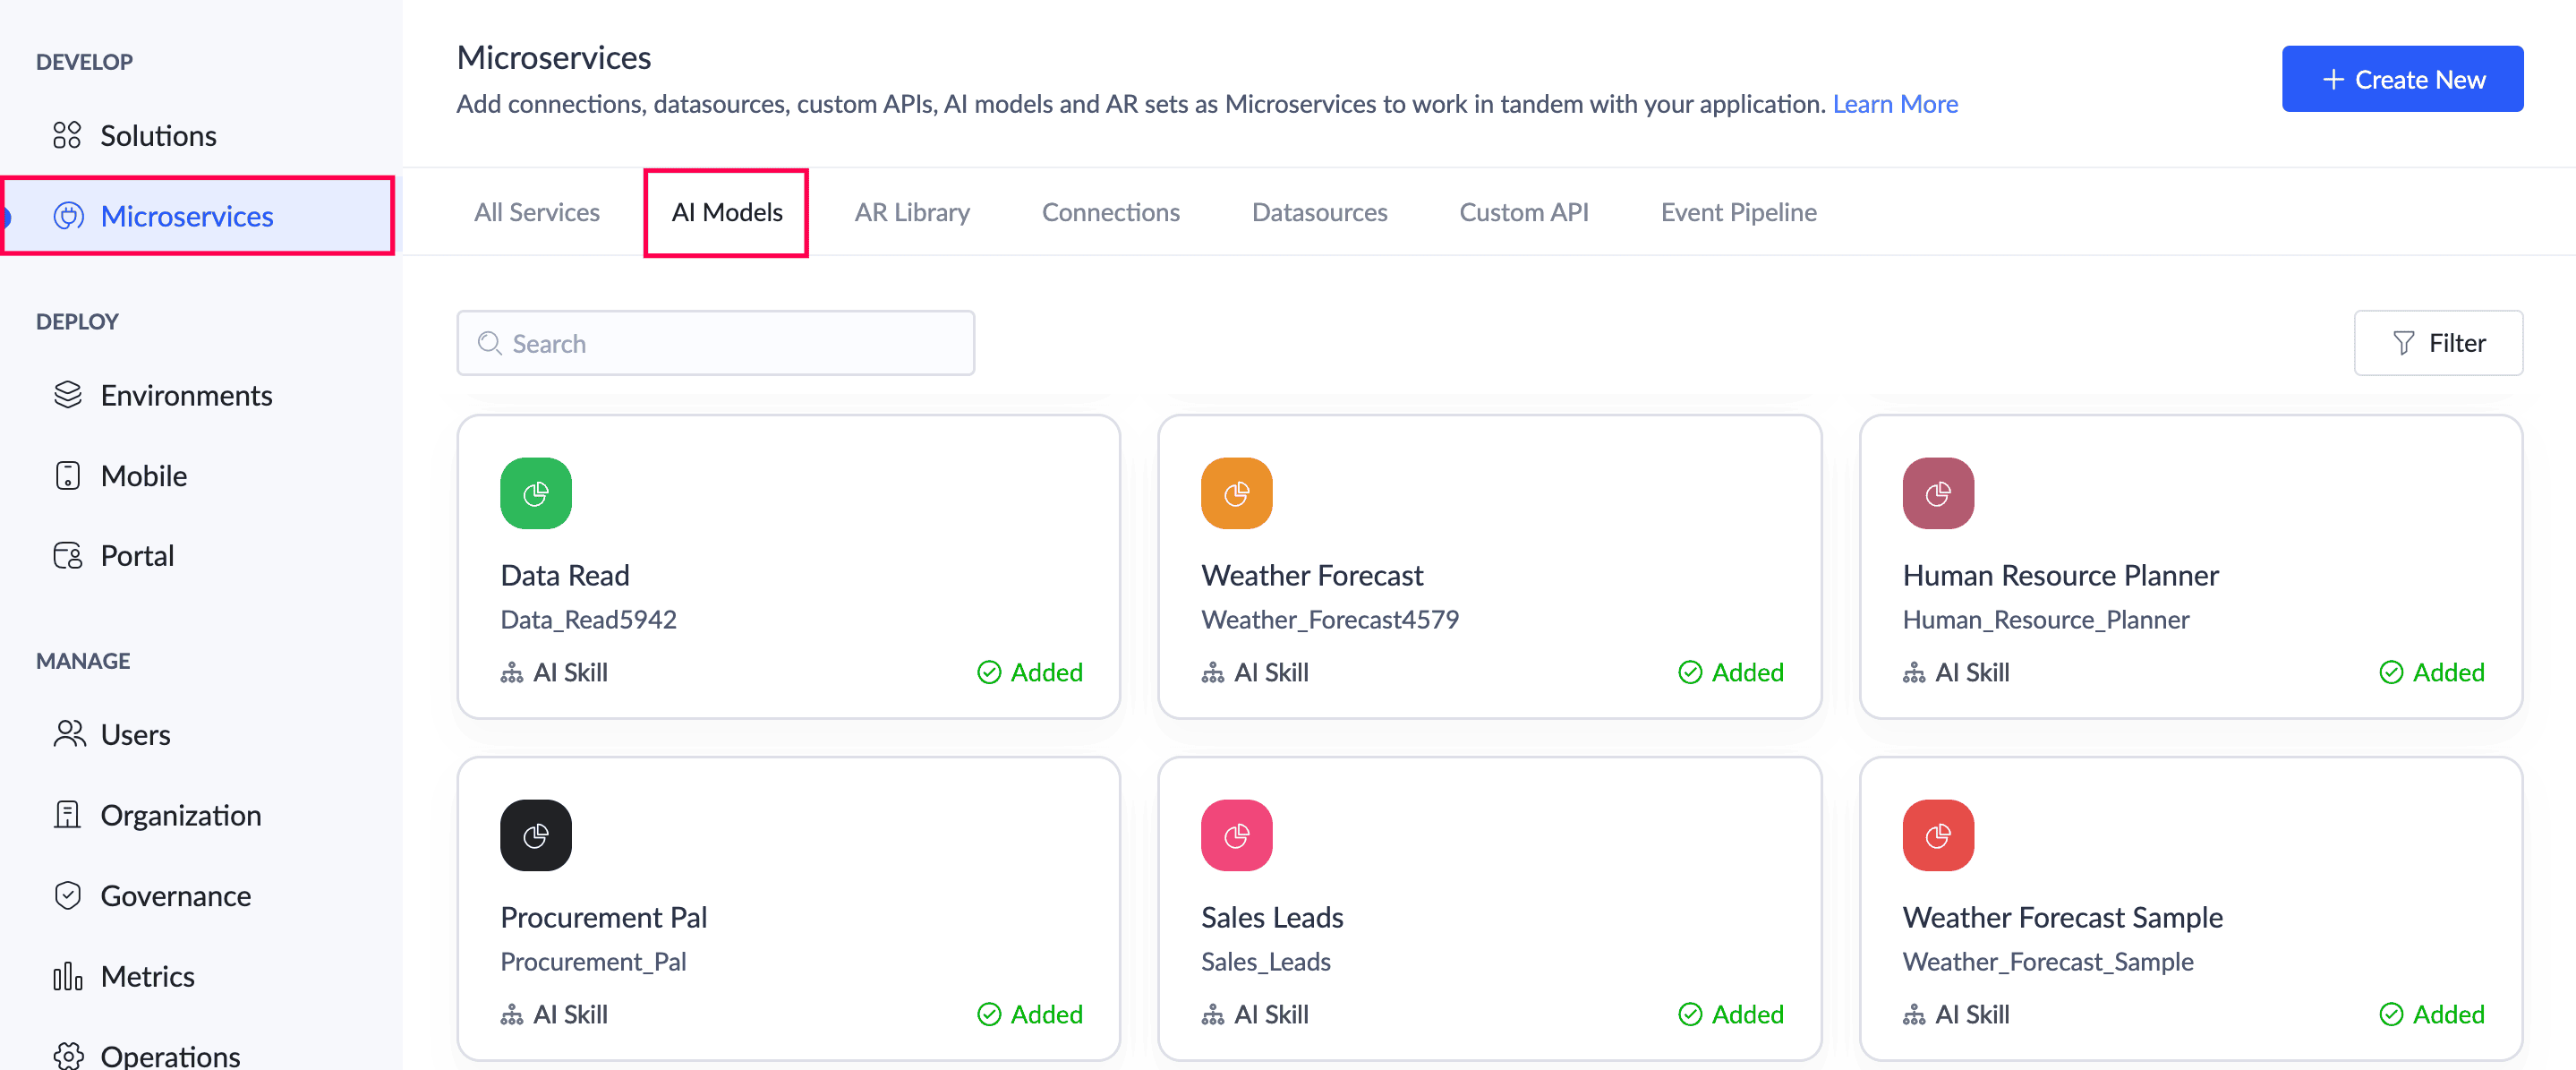Viewport: 2576px width, 1070px height.
Task: Click the Operations gear icon
Action: [x=67, y=1055]
